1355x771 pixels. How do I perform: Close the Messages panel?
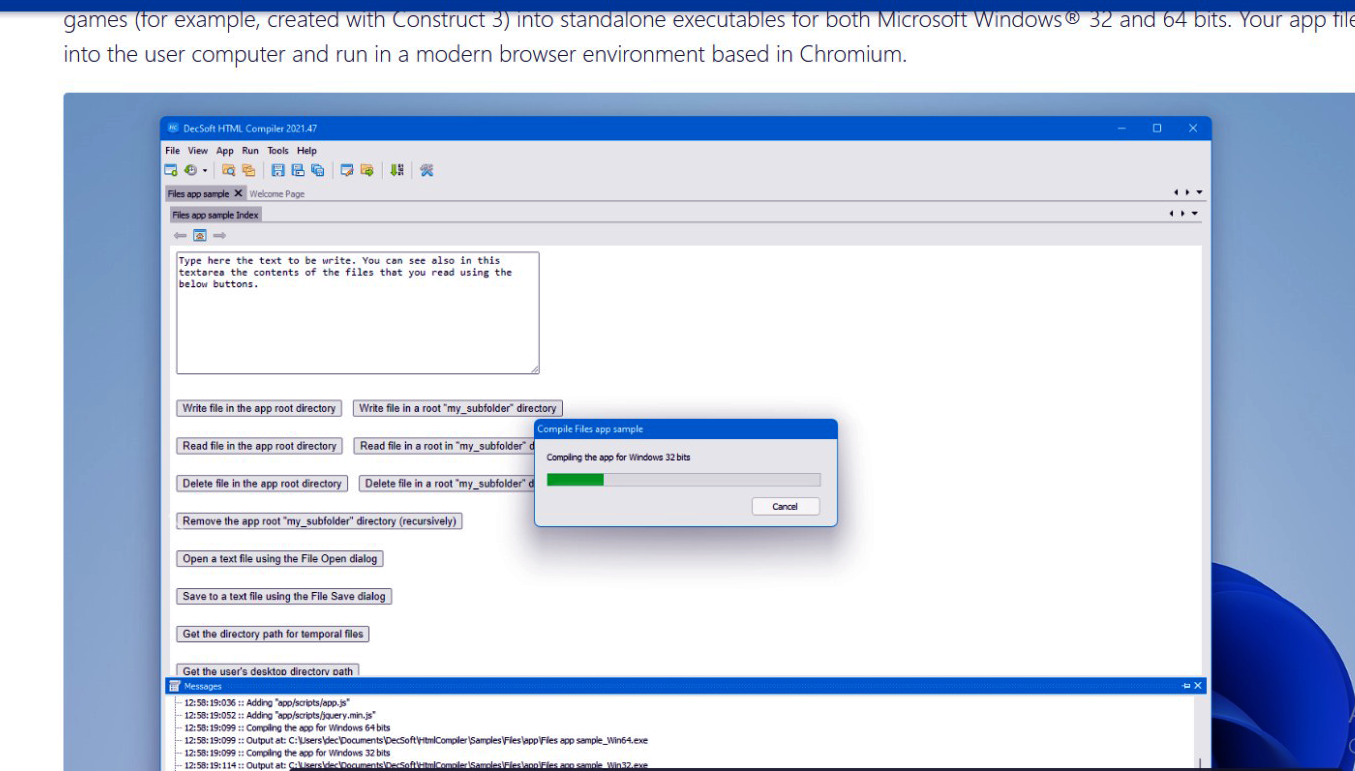1198,686
